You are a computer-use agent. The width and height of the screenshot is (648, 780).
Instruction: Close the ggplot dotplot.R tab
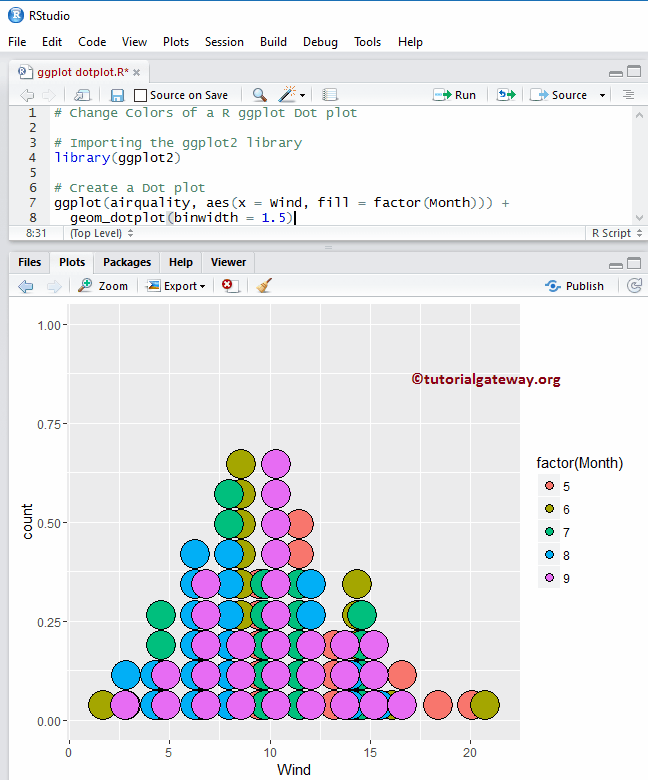(136, 73)
